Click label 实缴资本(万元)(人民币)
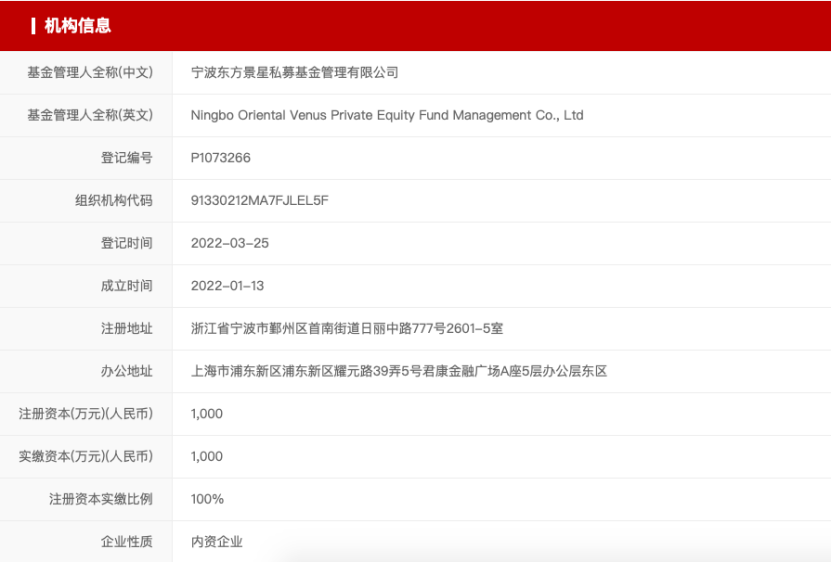 pos(86,456)
